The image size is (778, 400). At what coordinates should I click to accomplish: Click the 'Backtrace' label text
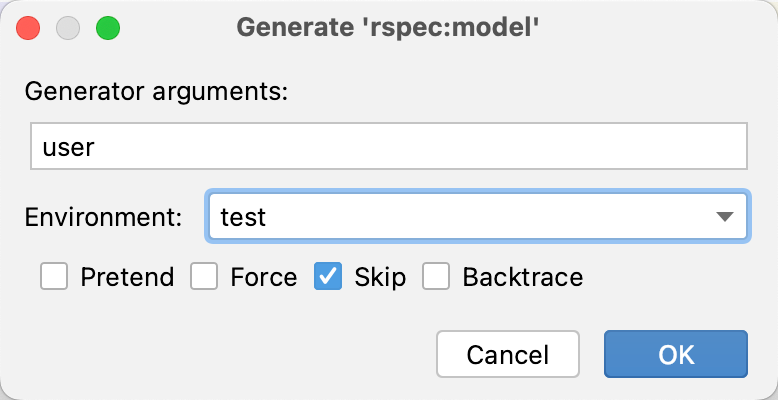(522, 276)
